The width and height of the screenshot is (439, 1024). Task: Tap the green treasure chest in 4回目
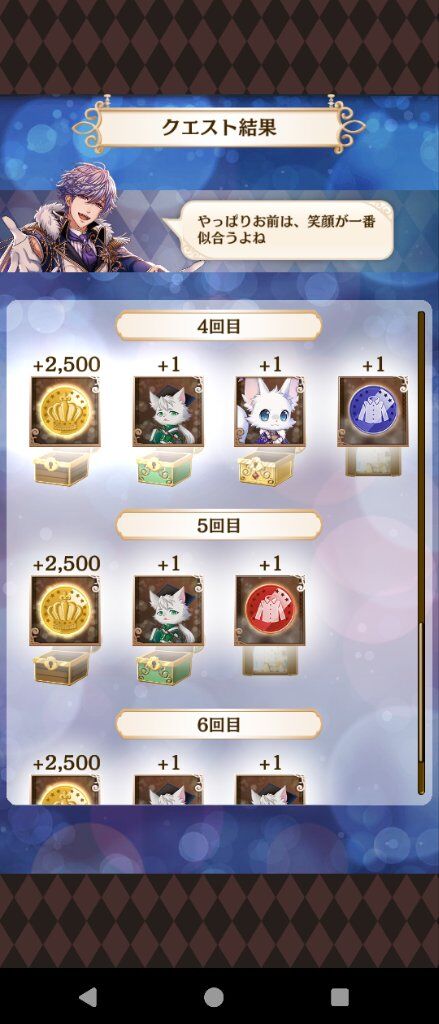[x=165, y=468]
